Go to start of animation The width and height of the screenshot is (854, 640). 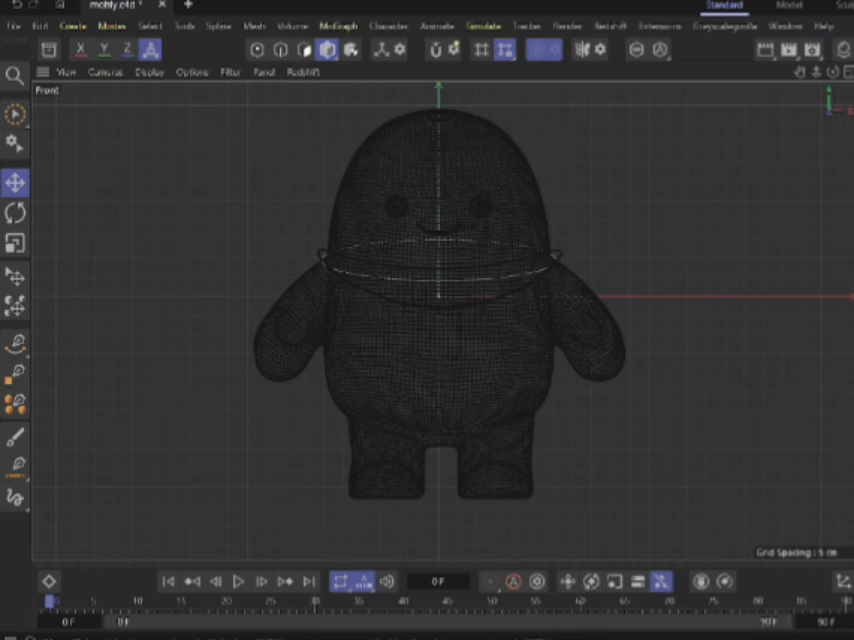pos(168,582)
